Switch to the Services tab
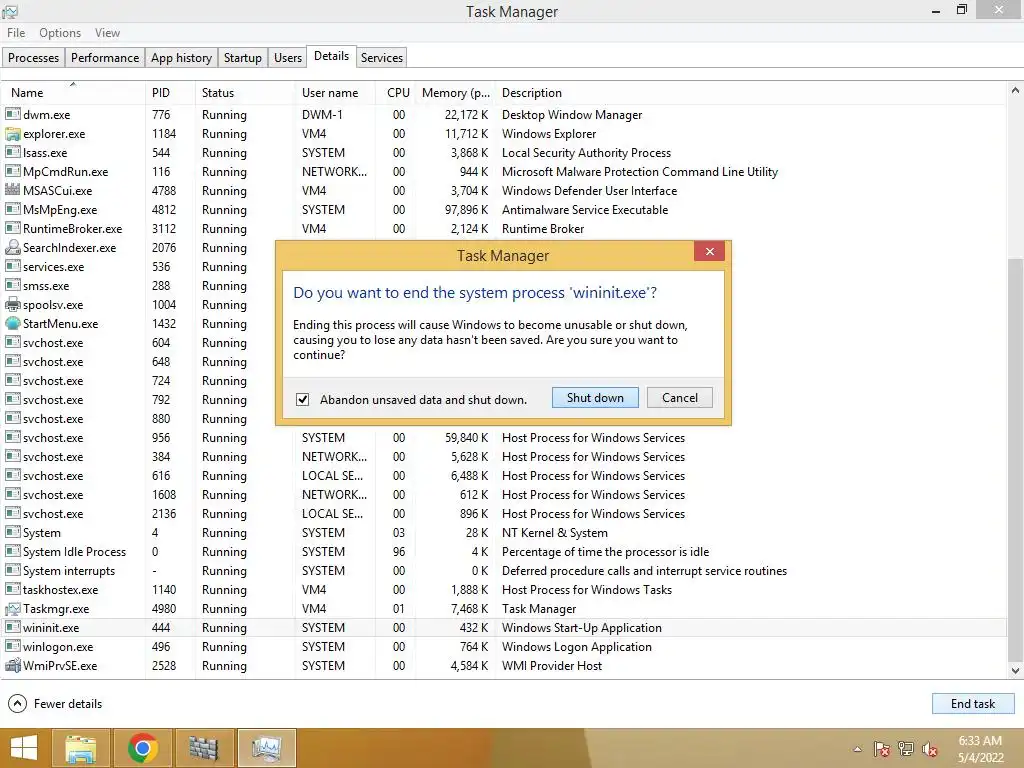 click(x=381, y=57)
